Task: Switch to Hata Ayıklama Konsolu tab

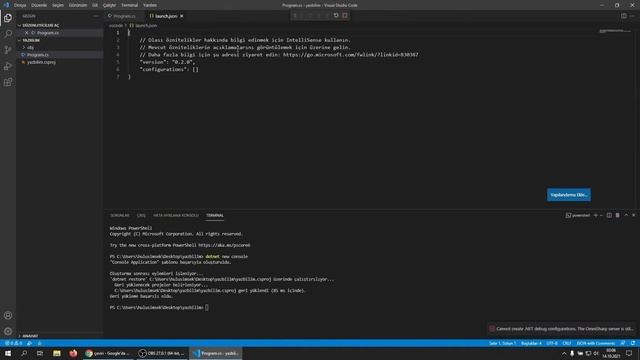Action: click(x=176, y=215)
